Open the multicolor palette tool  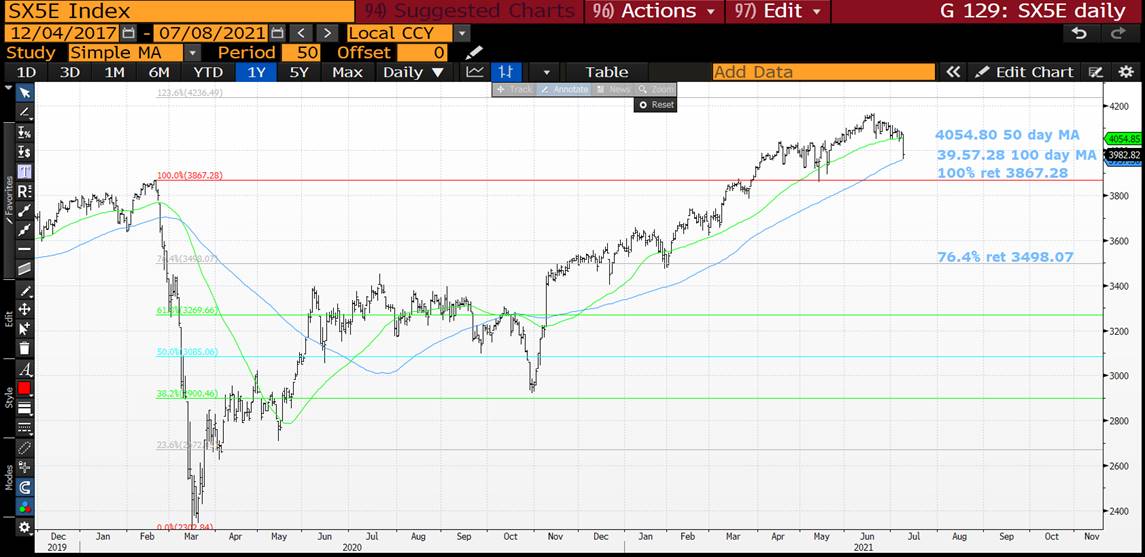pyautogui.click(x=24, y=506)
